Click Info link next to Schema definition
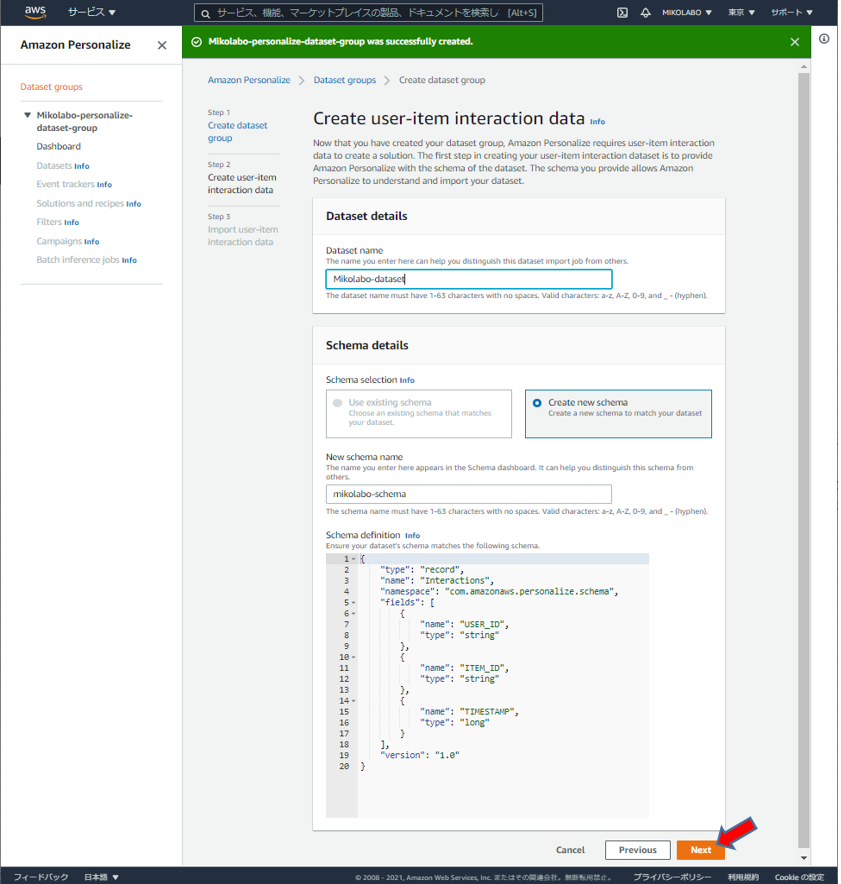The width and height of the screenshot is (841, 884). point(414,537)
